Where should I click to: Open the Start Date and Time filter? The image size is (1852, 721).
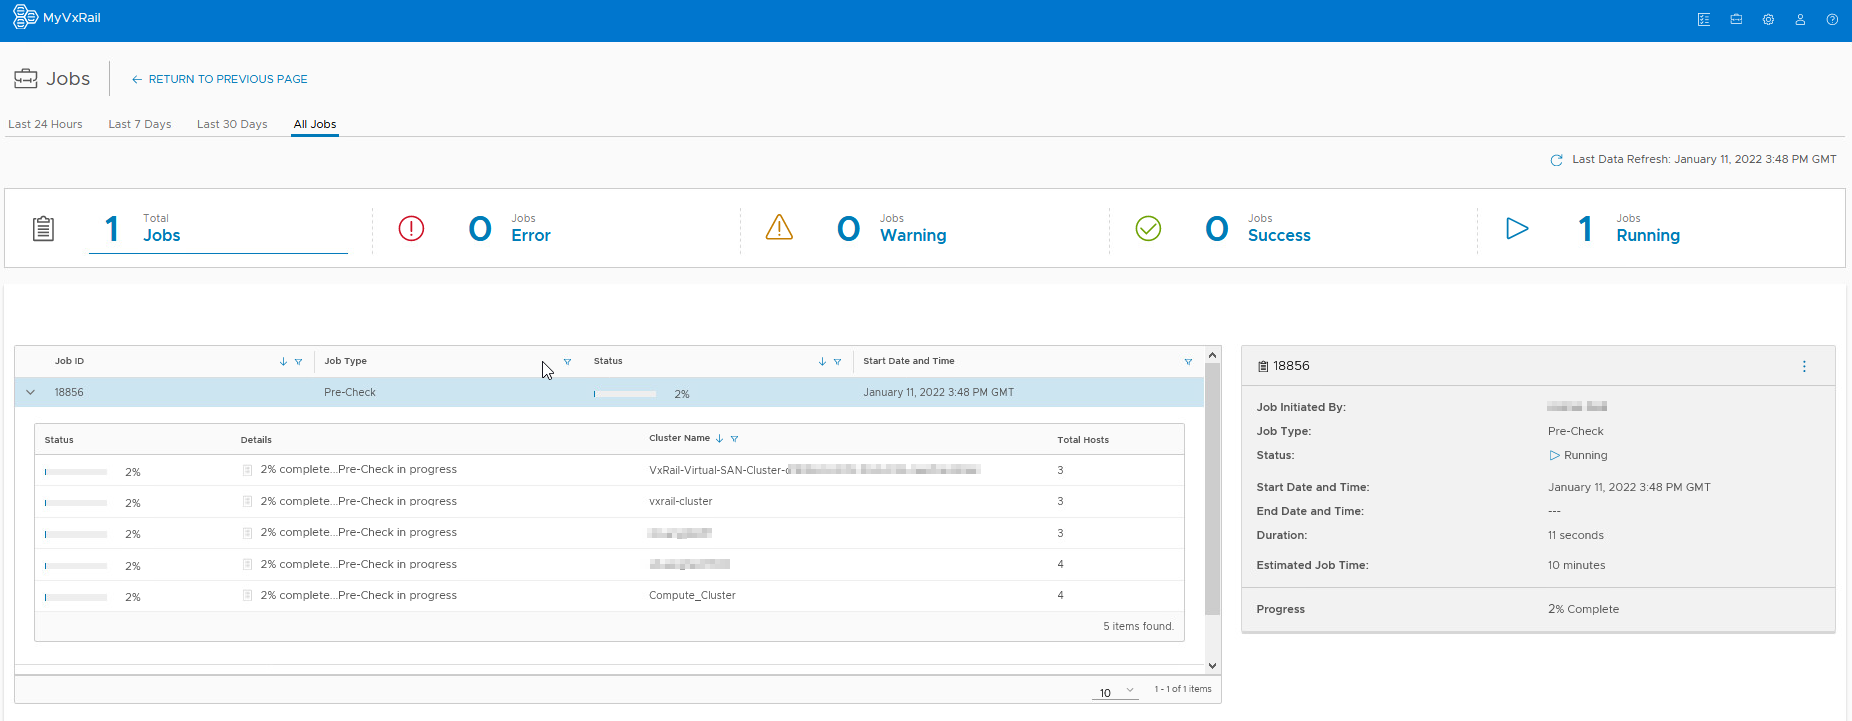[x=1188, y=362]
